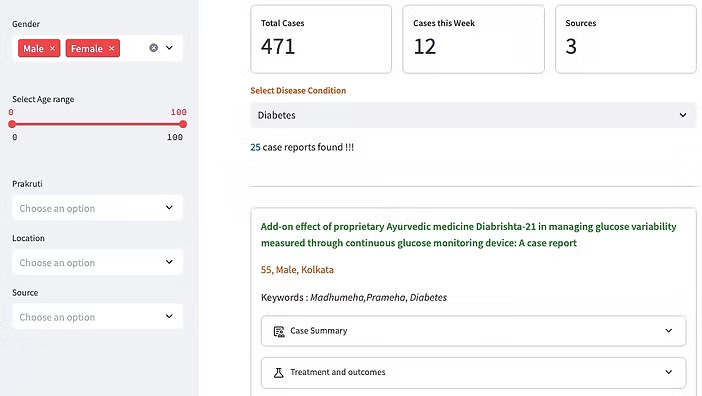Remove the Male gender tag
The height and width of the screenshot is (396, 702).
coord(52,48)
